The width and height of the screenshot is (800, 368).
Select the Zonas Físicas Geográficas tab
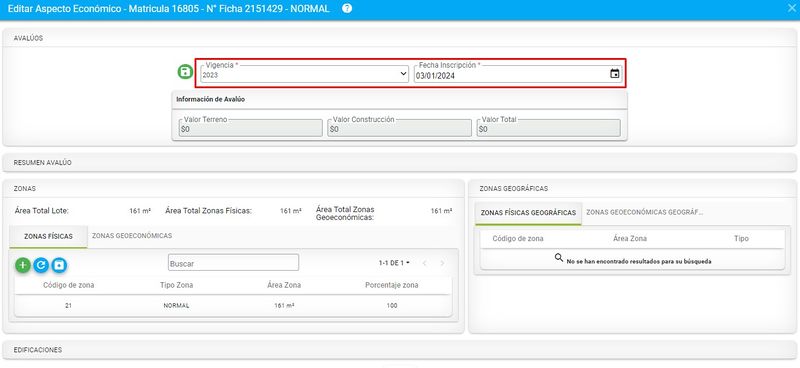(528, 213)
